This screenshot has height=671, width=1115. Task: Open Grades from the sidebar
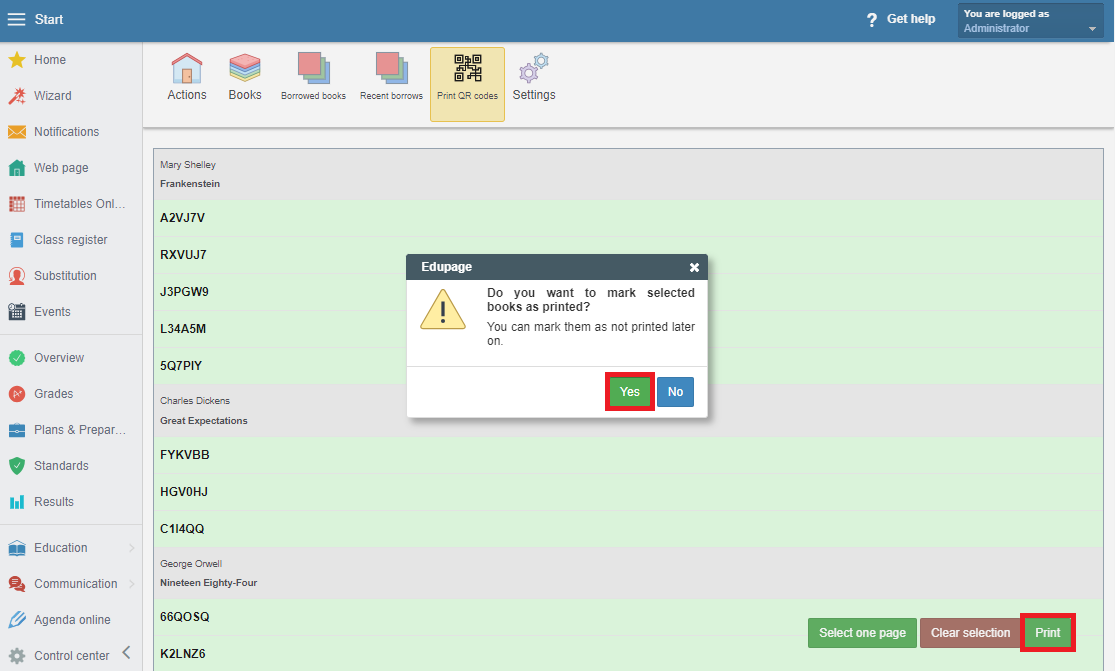pos(53,394)
